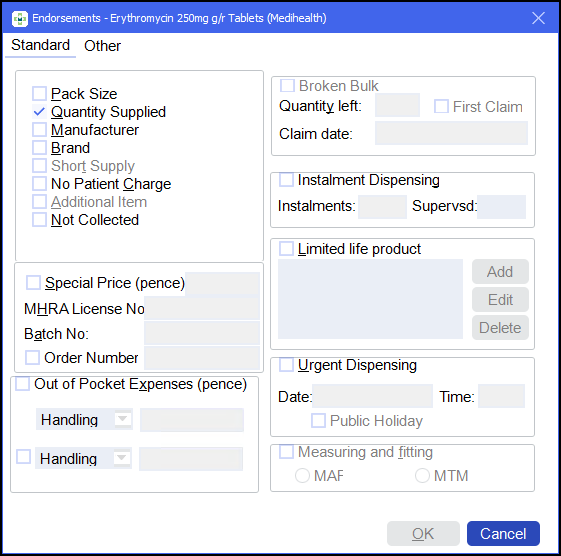The image size is (561, 556).
Task: Check the No Patient Charge option
Action: (x=39, y=184)
